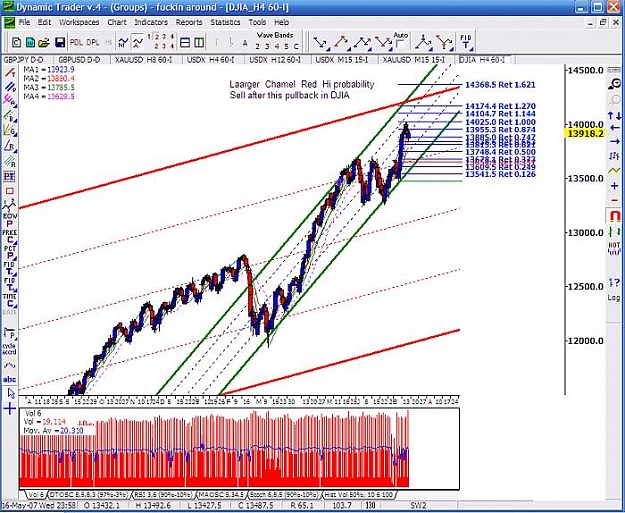Pick the red rectangle drawing tool
The image size is (625, 513).
tap(10, 191)
